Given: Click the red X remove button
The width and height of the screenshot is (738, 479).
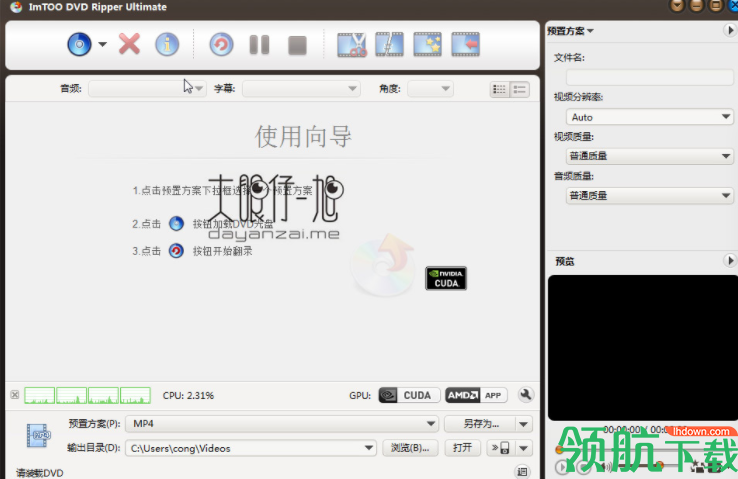Looking at the screenshot, I should click(129, 45).
